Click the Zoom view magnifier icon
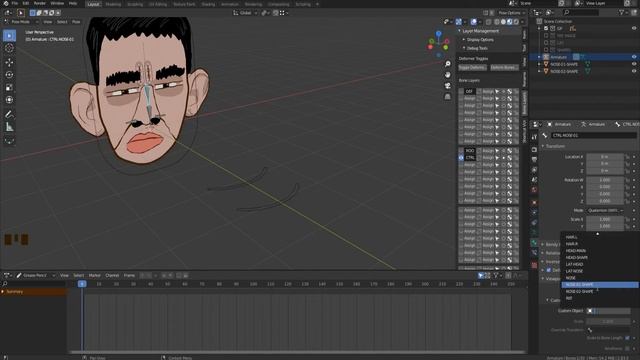 [448, 64]
